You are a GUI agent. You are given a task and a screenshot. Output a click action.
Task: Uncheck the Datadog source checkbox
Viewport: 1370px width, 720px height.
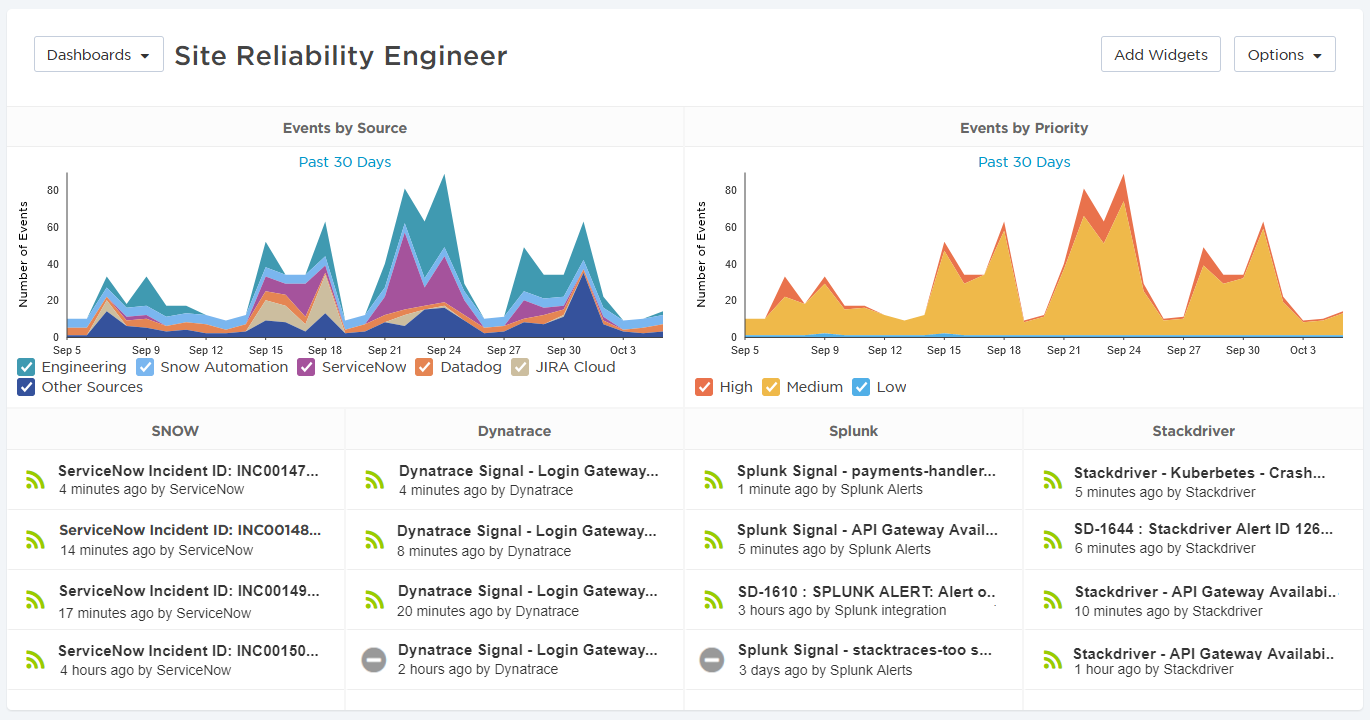[x=425, y=367]
